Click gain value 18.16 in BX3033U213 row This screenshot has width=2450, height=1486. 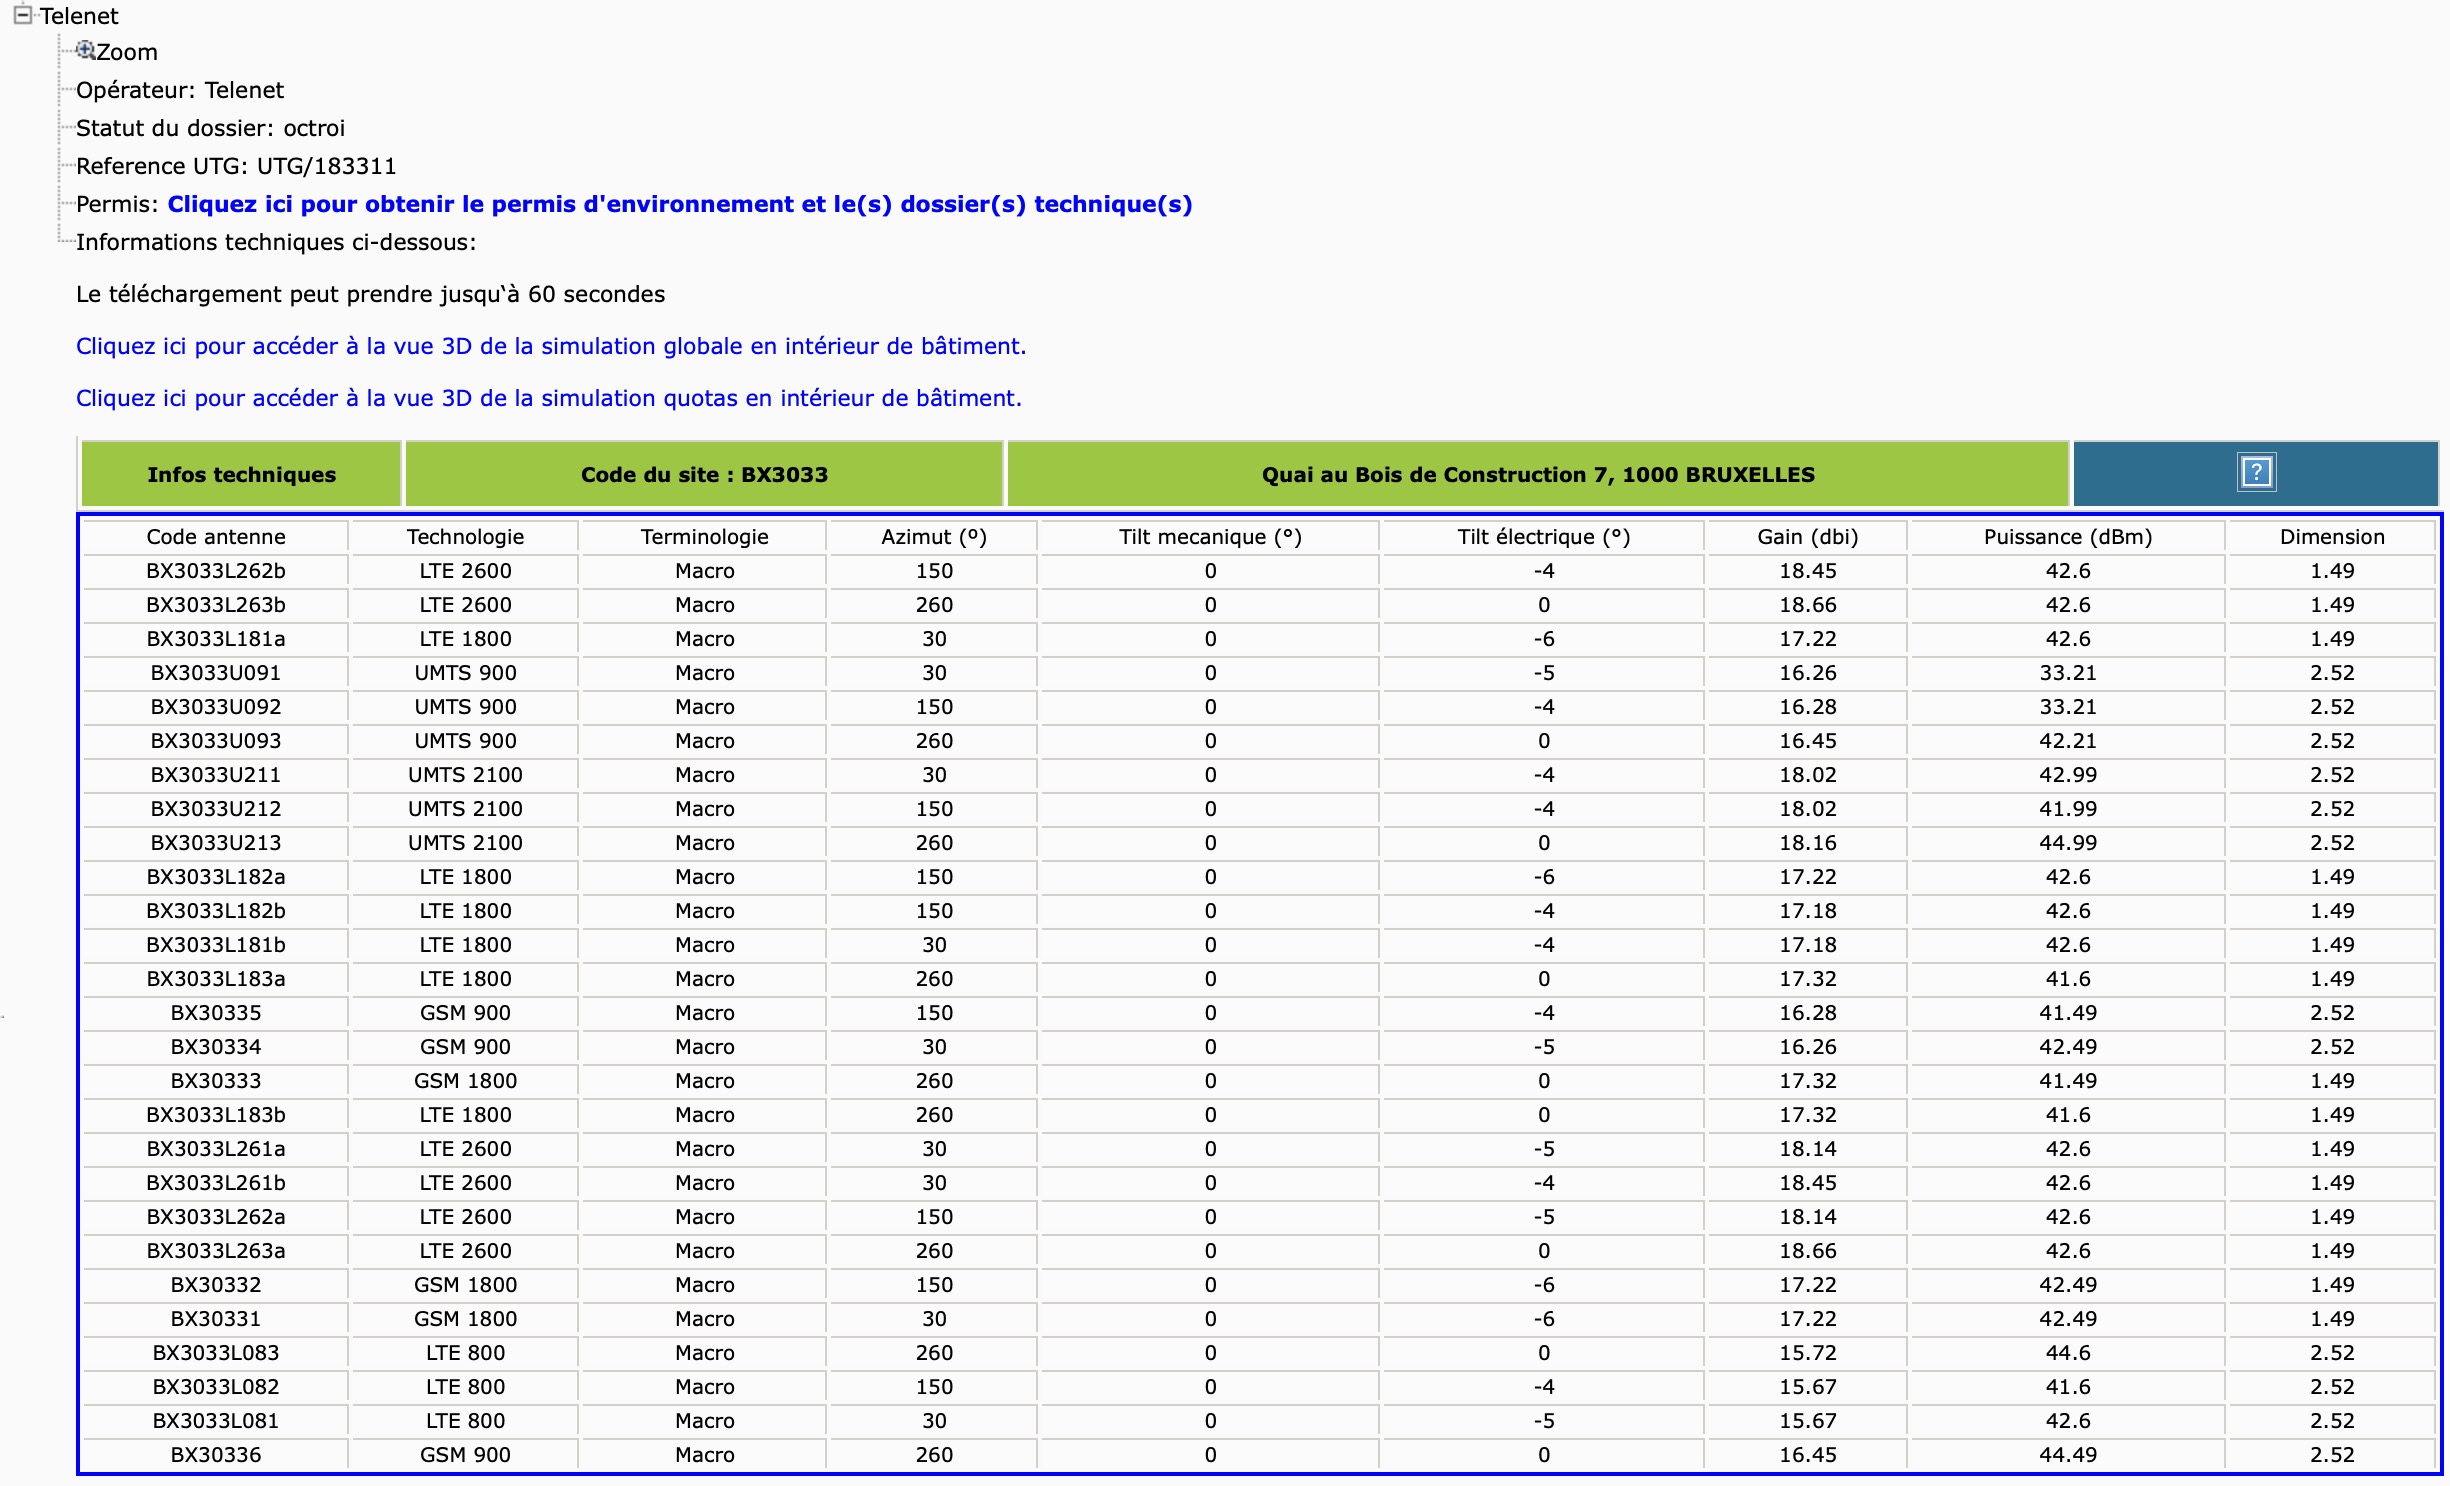[1807, 843]
